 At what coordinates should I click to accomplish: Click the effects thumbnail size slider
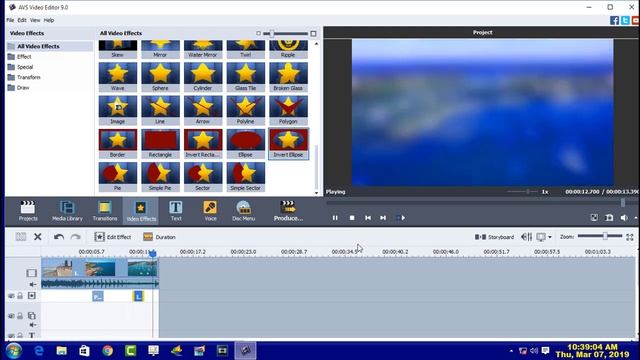pyautogui.click(x=285, y=33)
